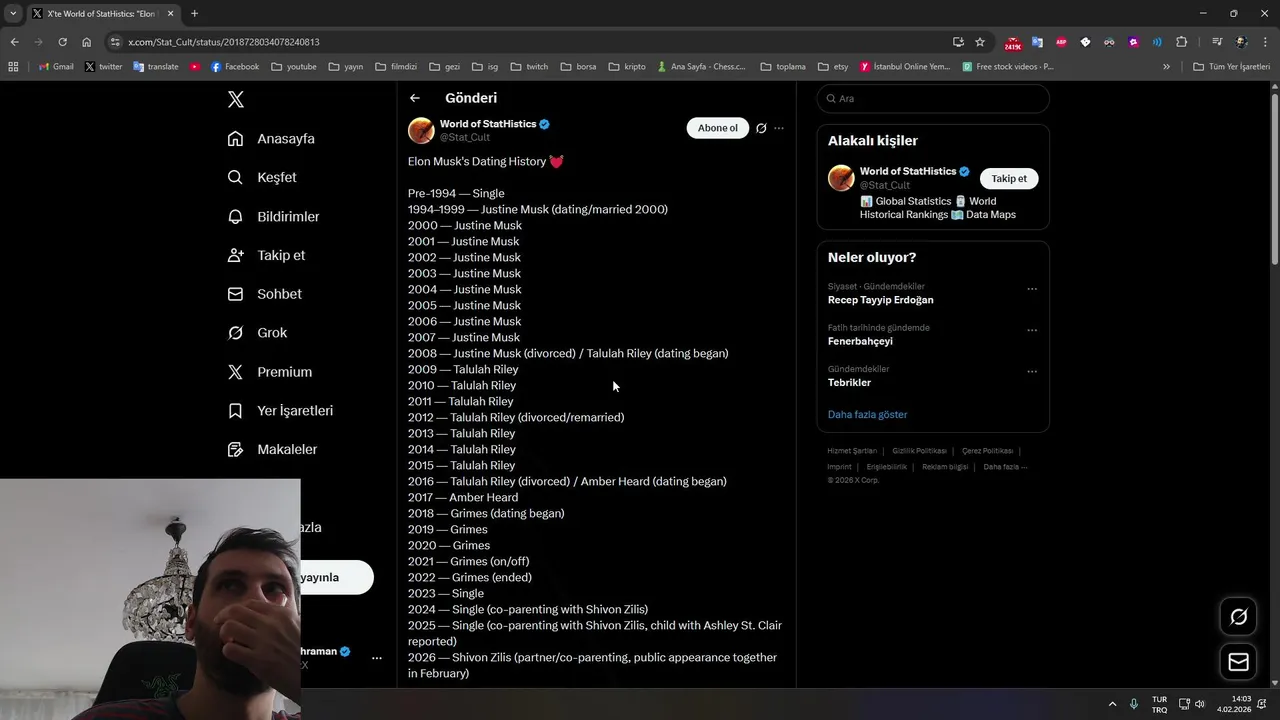Reload the page
This screenshot has height=720, width=1280.
pyautogui.click(x=62, y=42)
